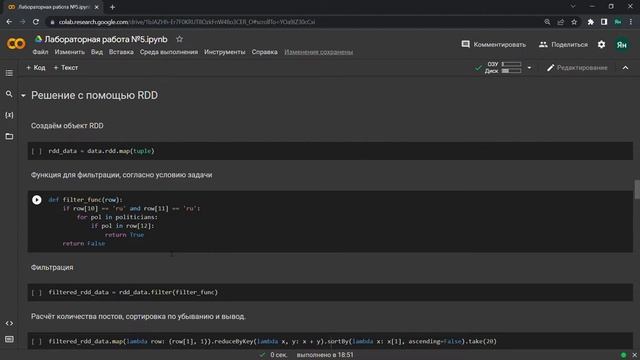This screenshot has height=360, width=640.
Task: Add a code cell with + Код
Action: pos(36,68)
